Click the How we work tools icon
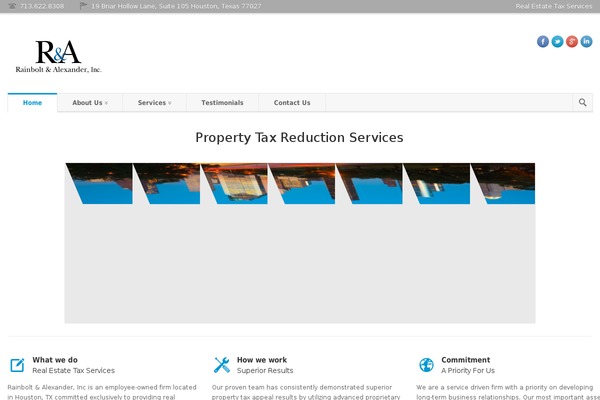This screenshot has width=600, height=400. tap(222, 365)
